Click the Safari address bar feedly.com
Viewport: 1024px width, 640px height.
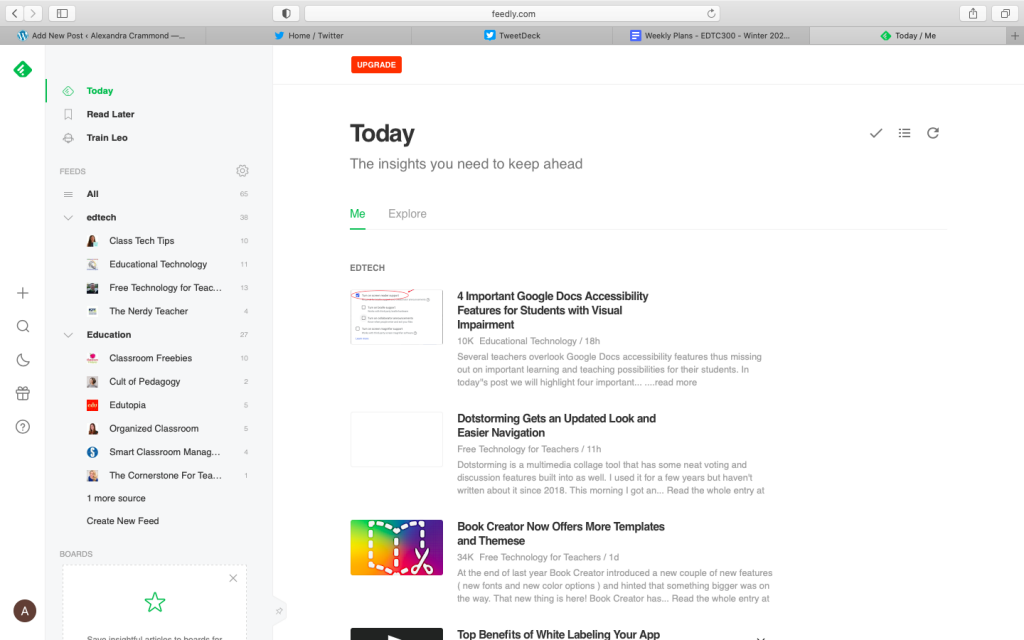coord(513,14)
